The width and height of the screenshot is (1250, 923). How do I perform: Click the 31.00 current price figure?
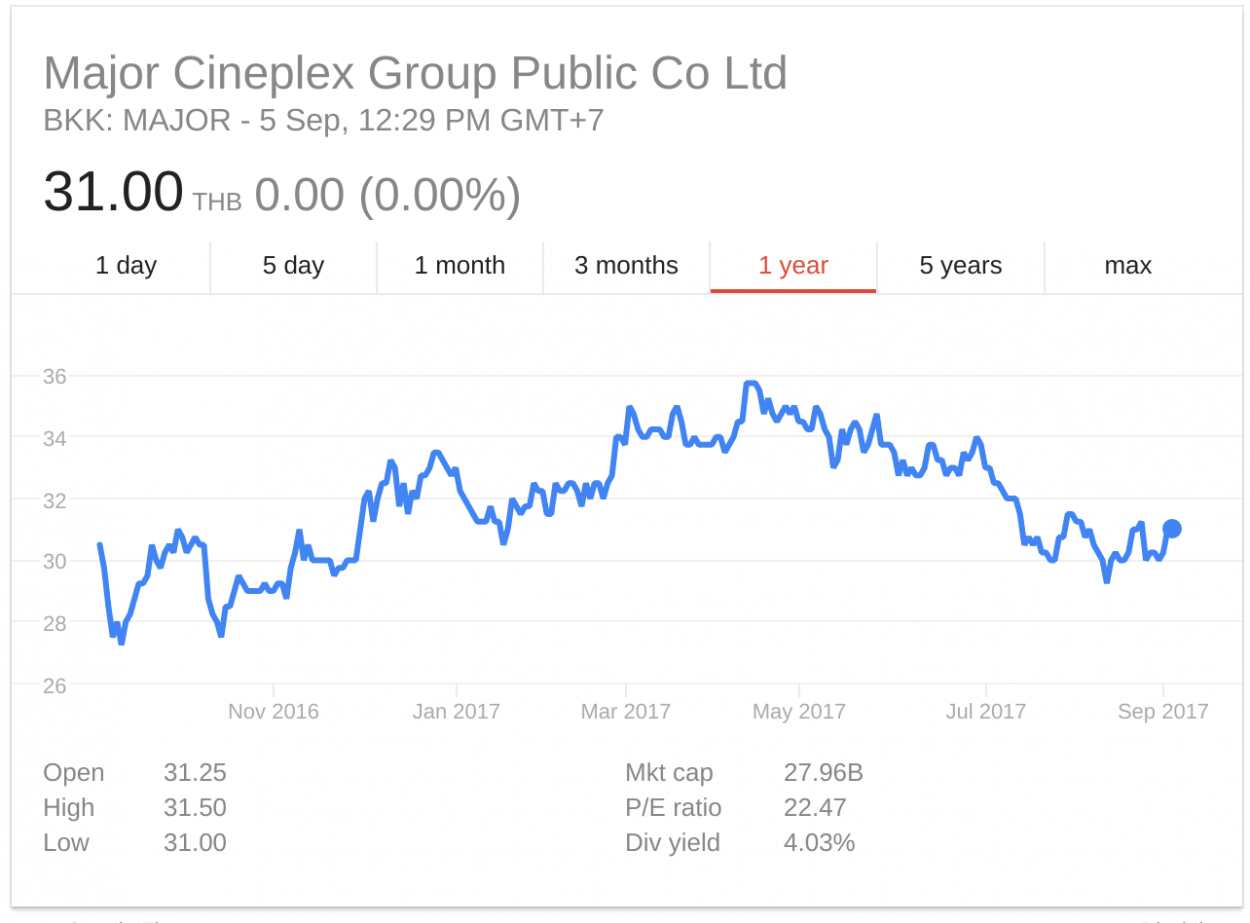coord(113,192)
